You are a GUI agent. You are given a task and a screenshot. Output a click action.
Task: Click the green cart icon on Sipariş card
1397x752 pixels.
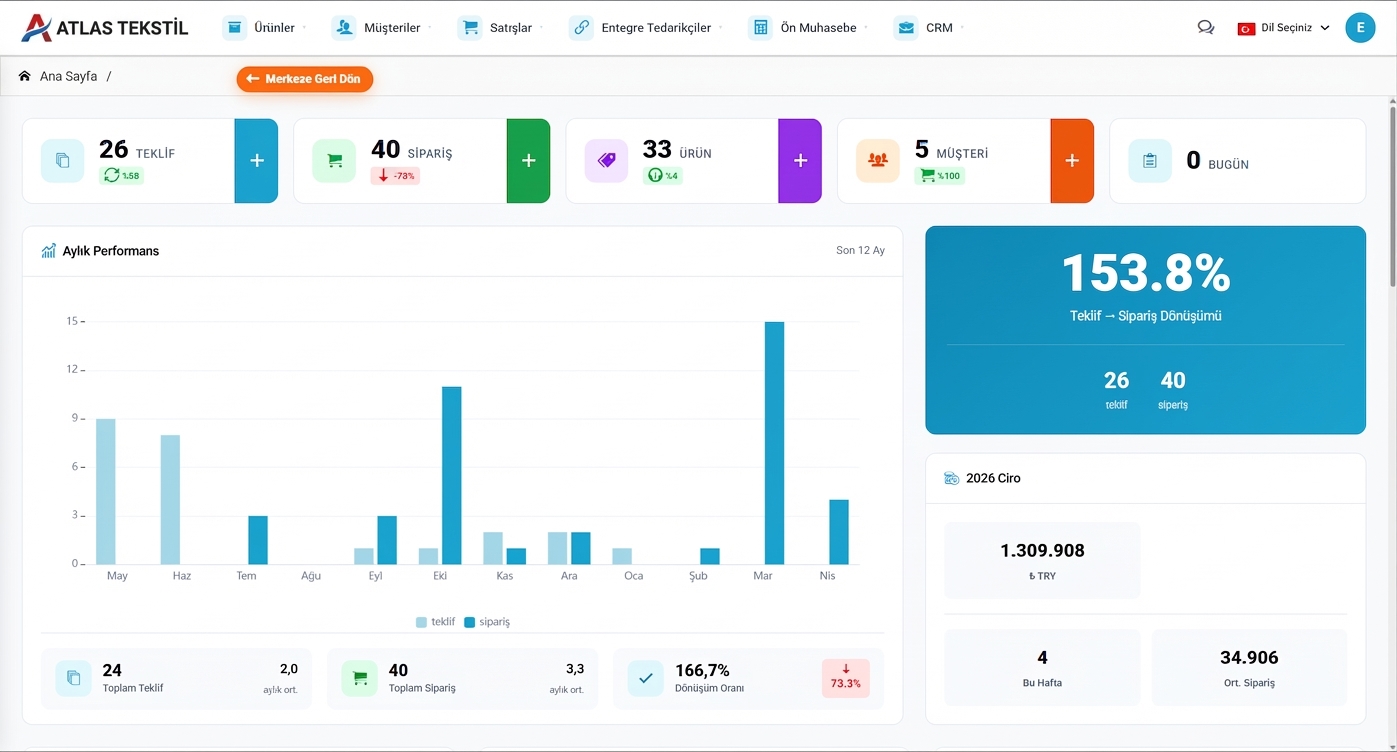[334, 160]
